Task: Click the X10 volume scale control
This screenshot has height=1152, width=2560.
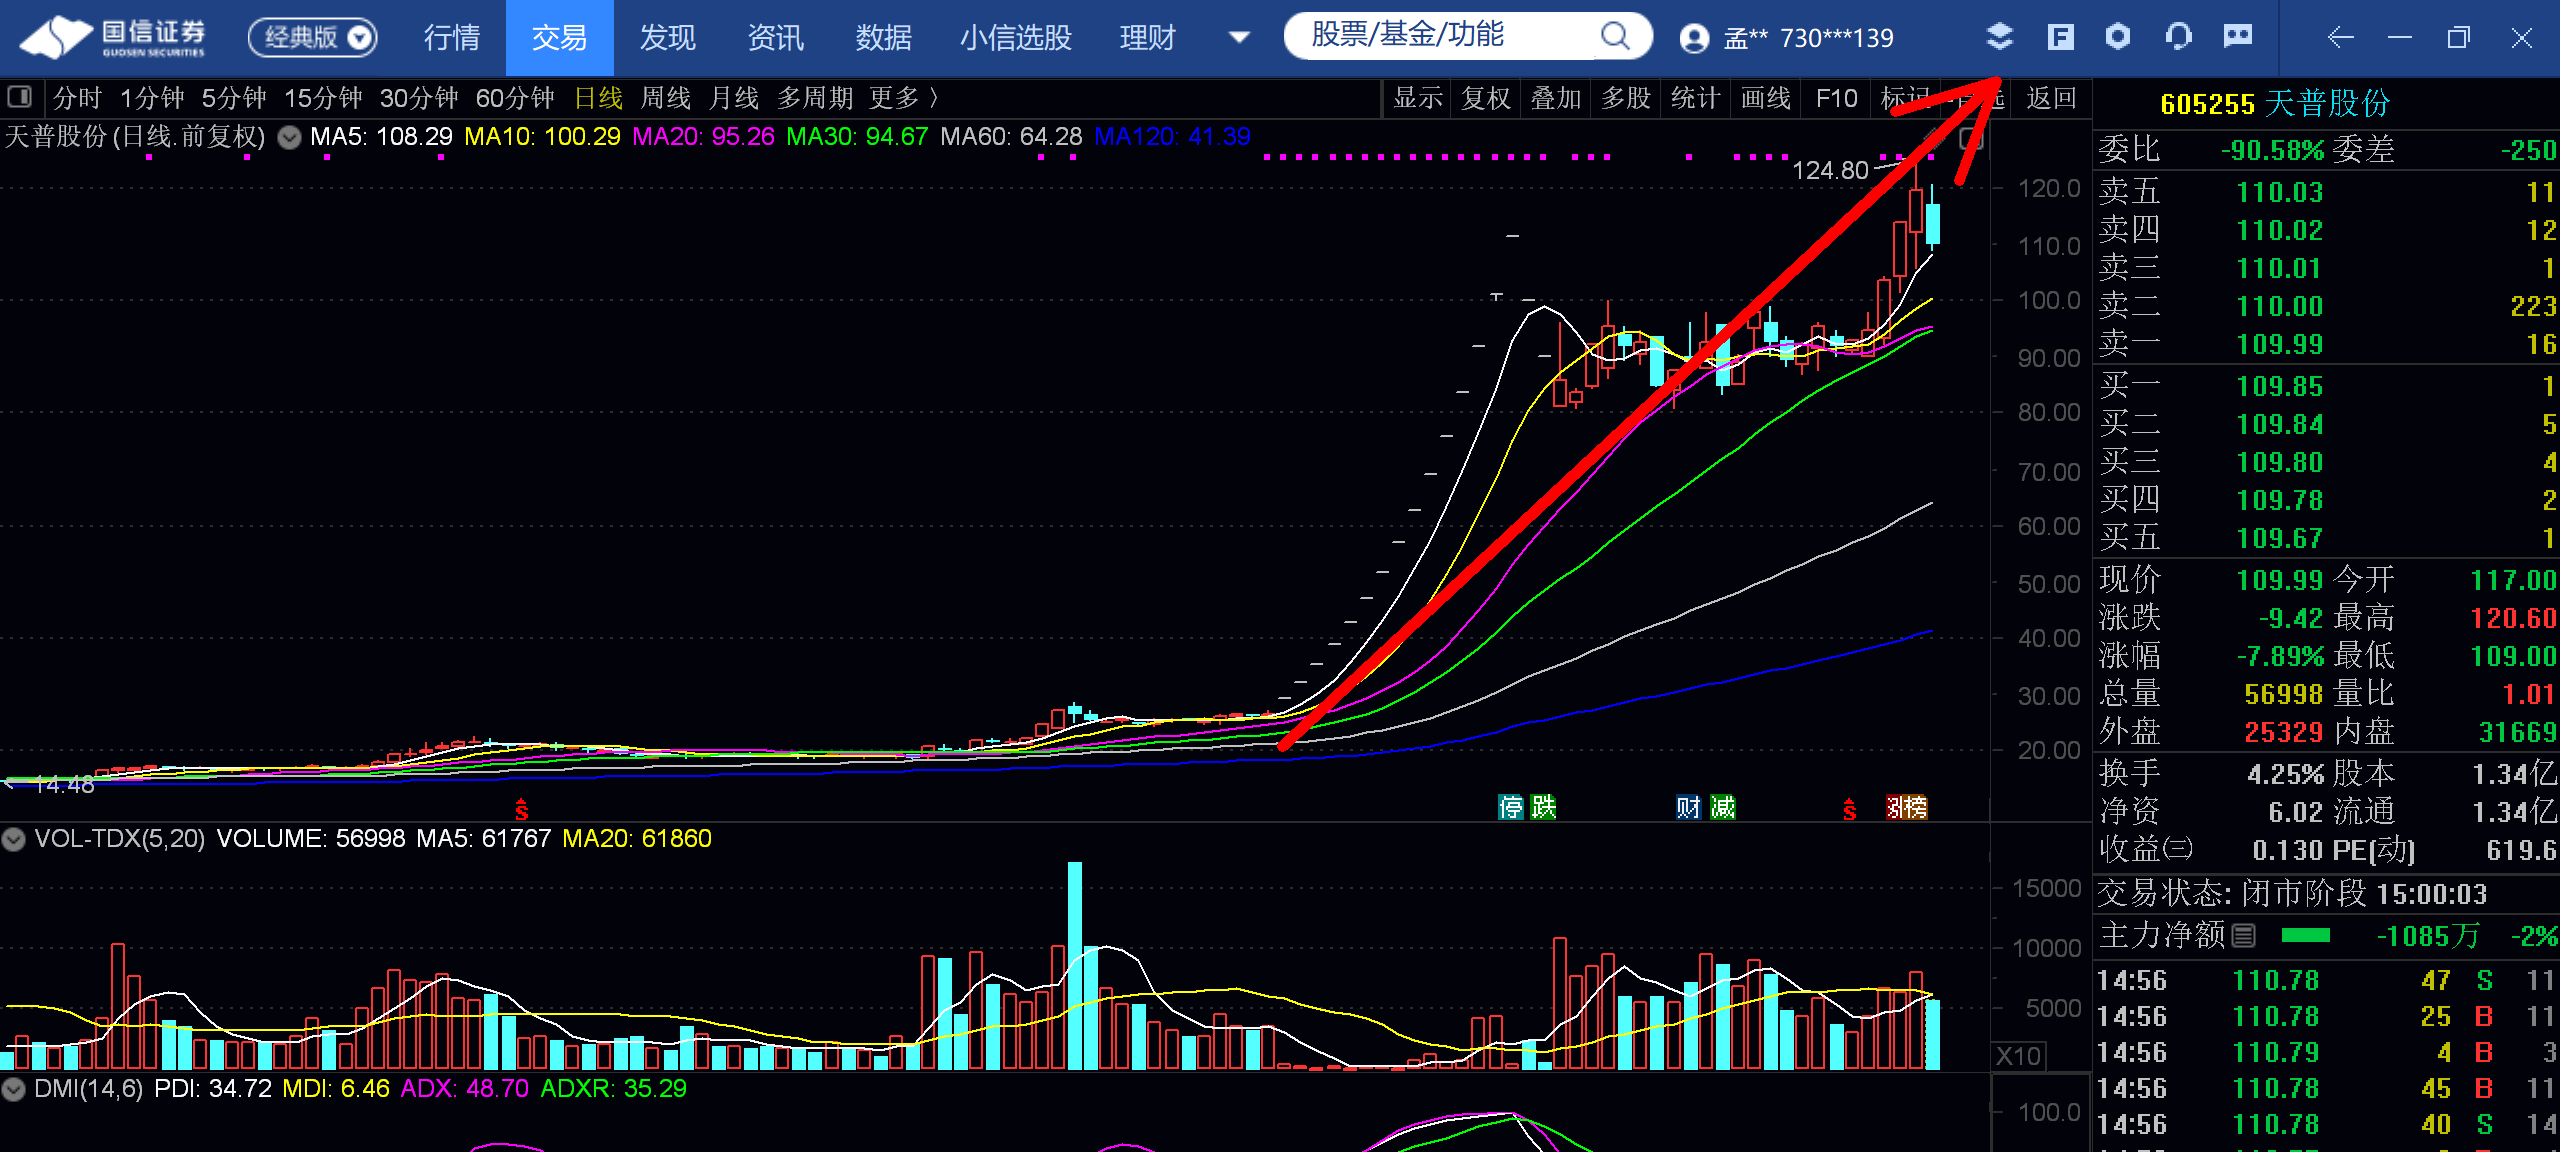Action: pyautogui.click(x=2018, y=1056)
